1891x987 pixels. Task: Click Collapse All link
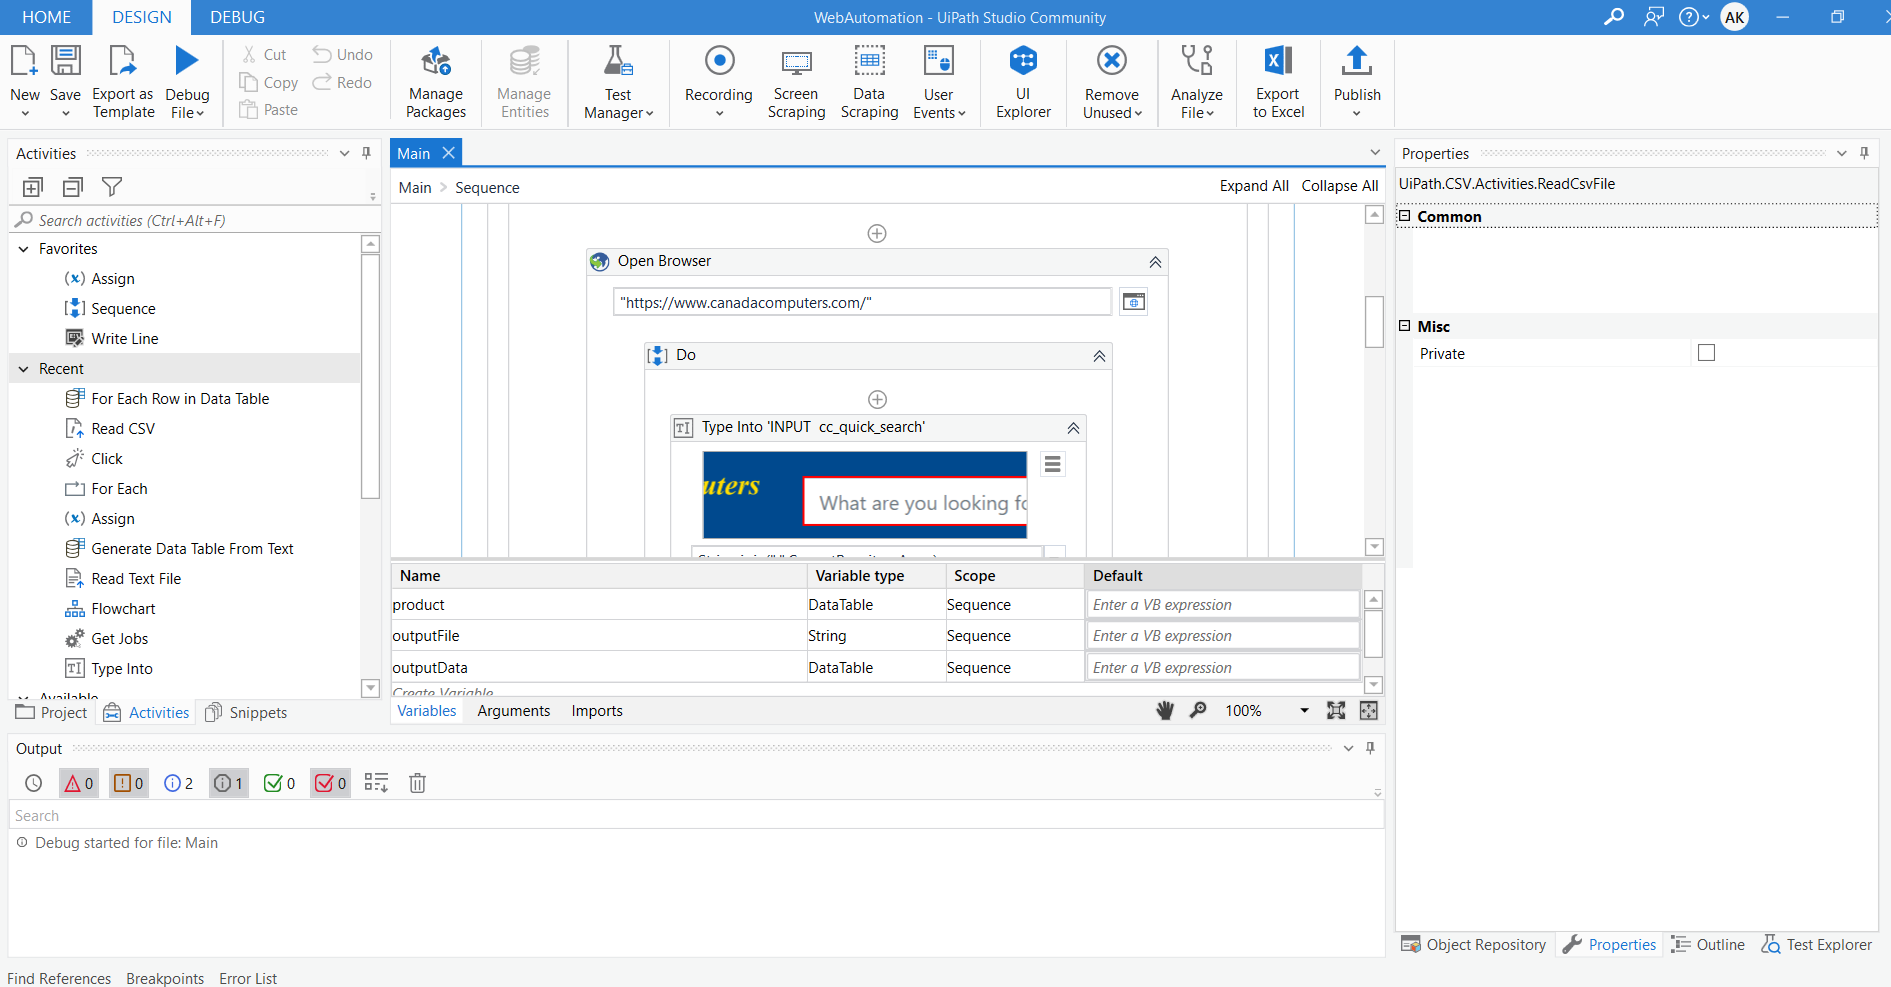[1339, 186]
